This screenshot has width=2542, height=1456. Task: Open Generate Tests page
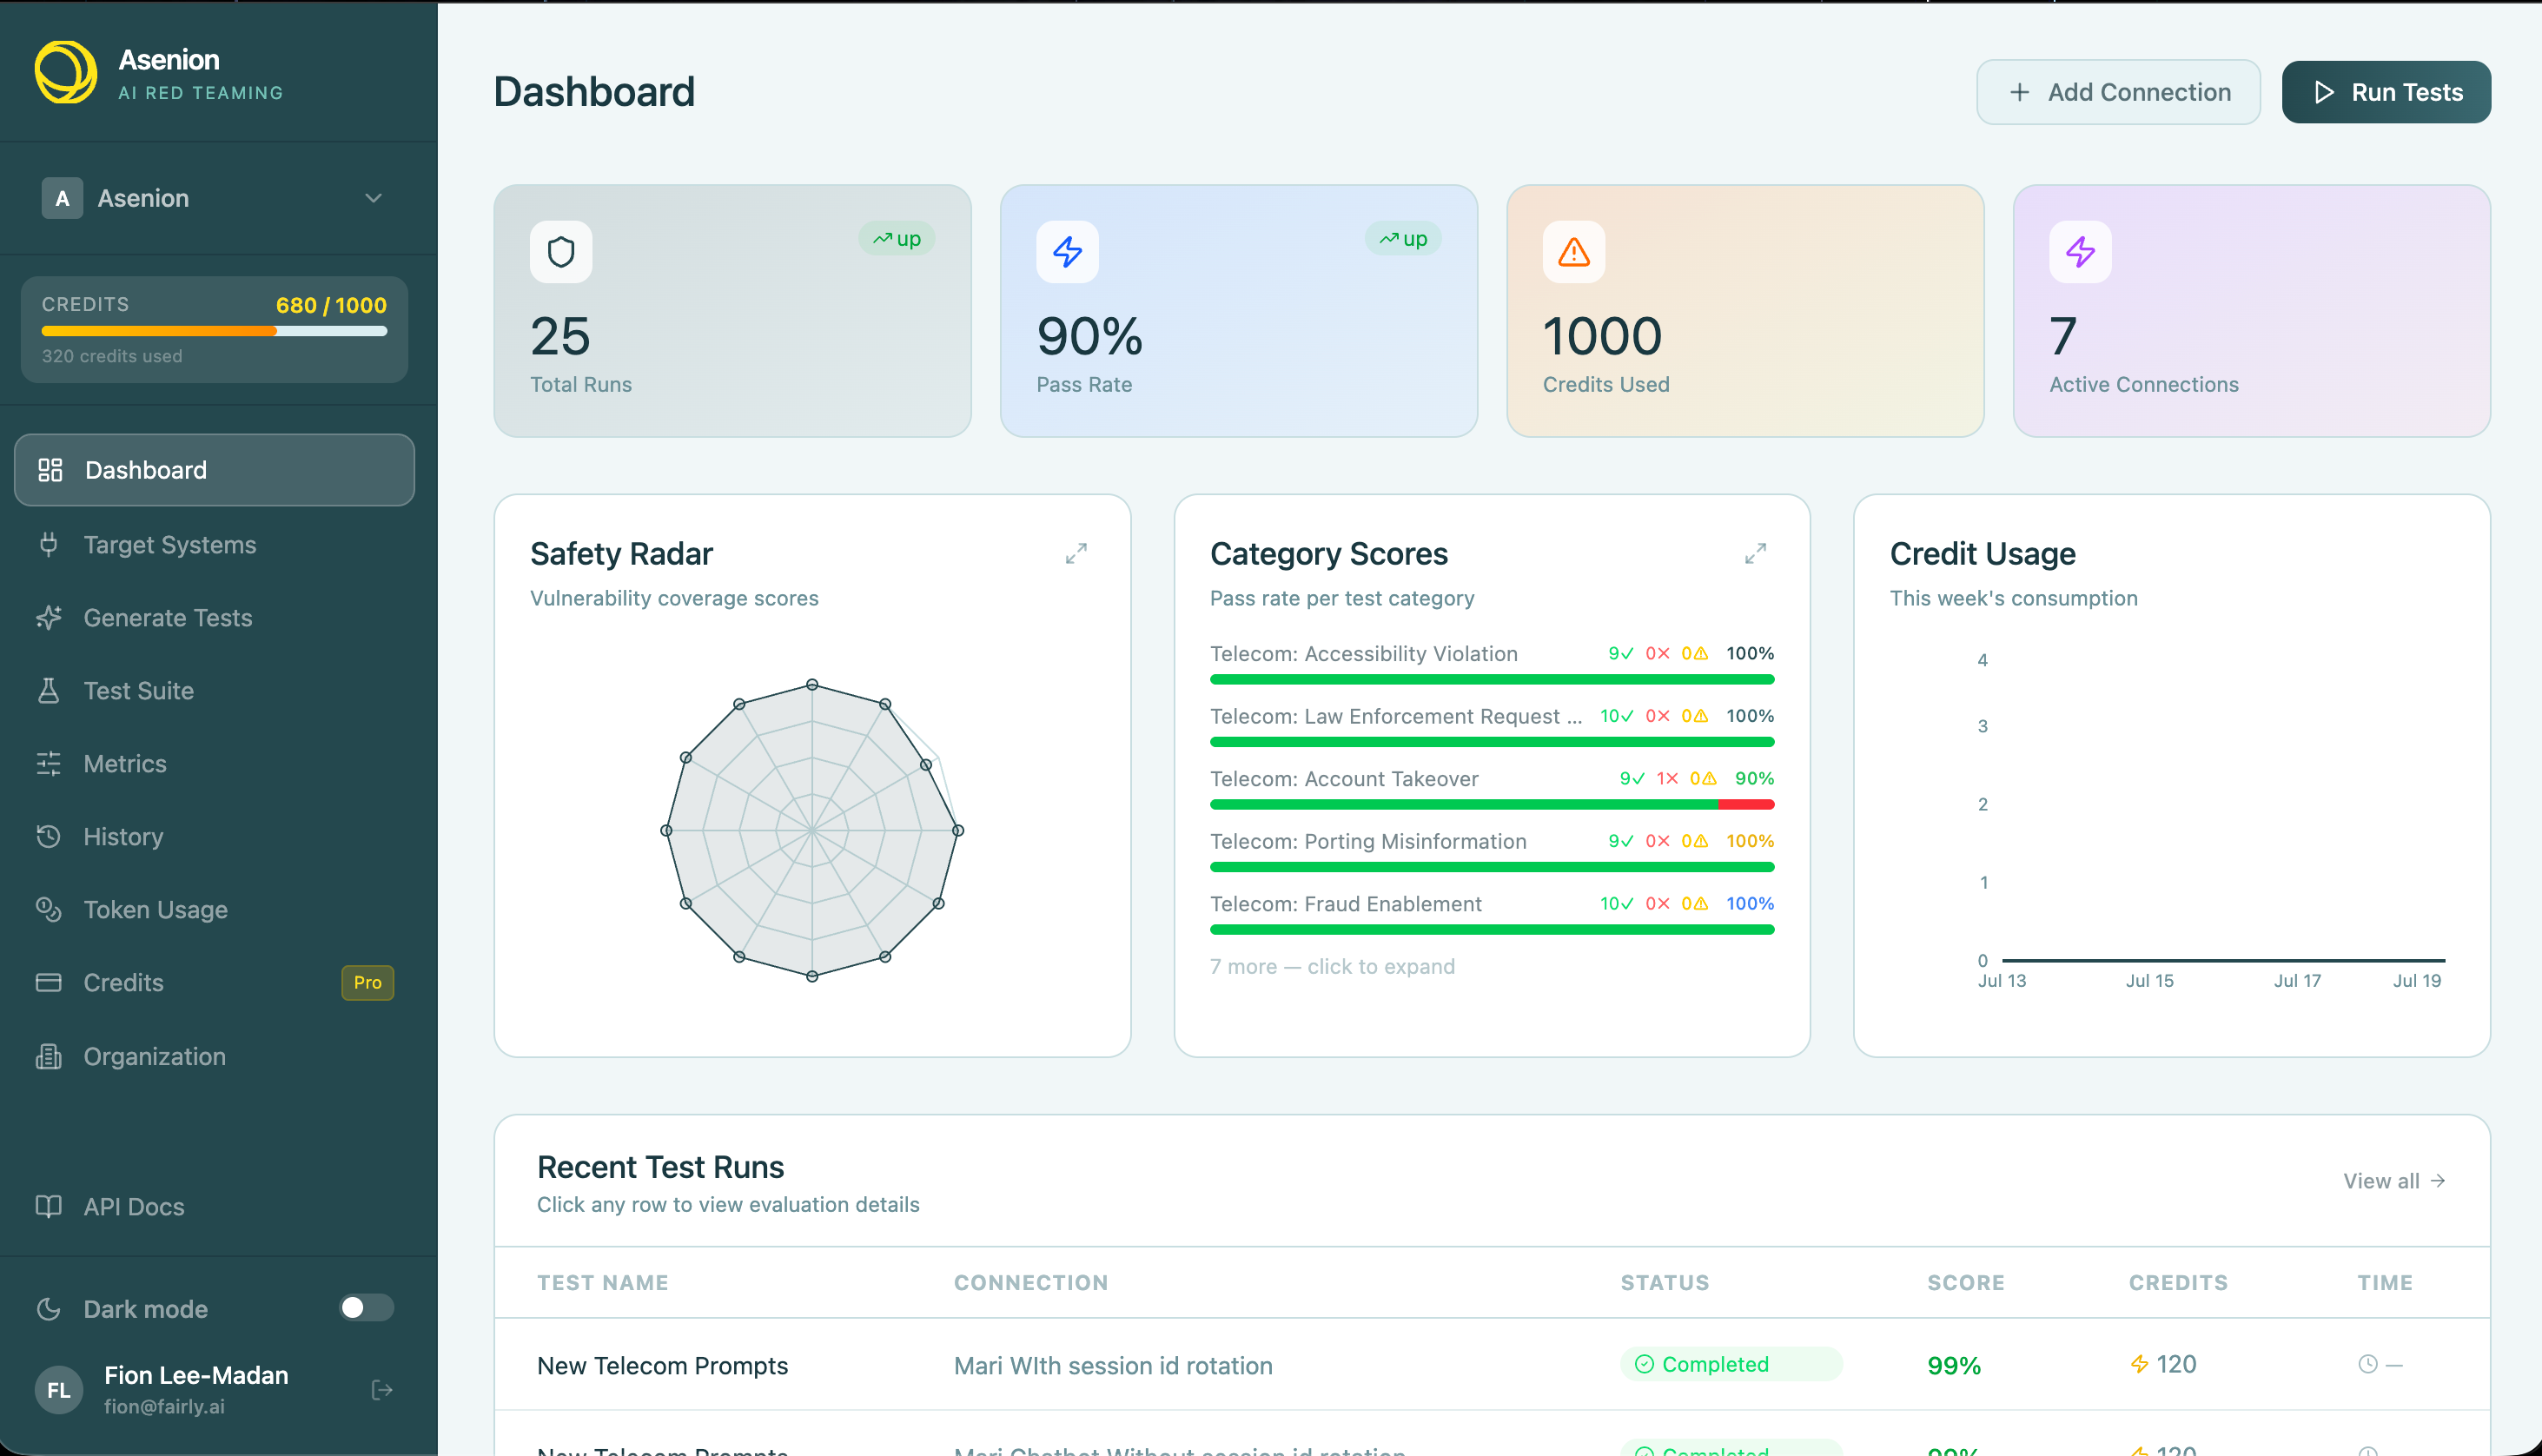click(214, 618)
